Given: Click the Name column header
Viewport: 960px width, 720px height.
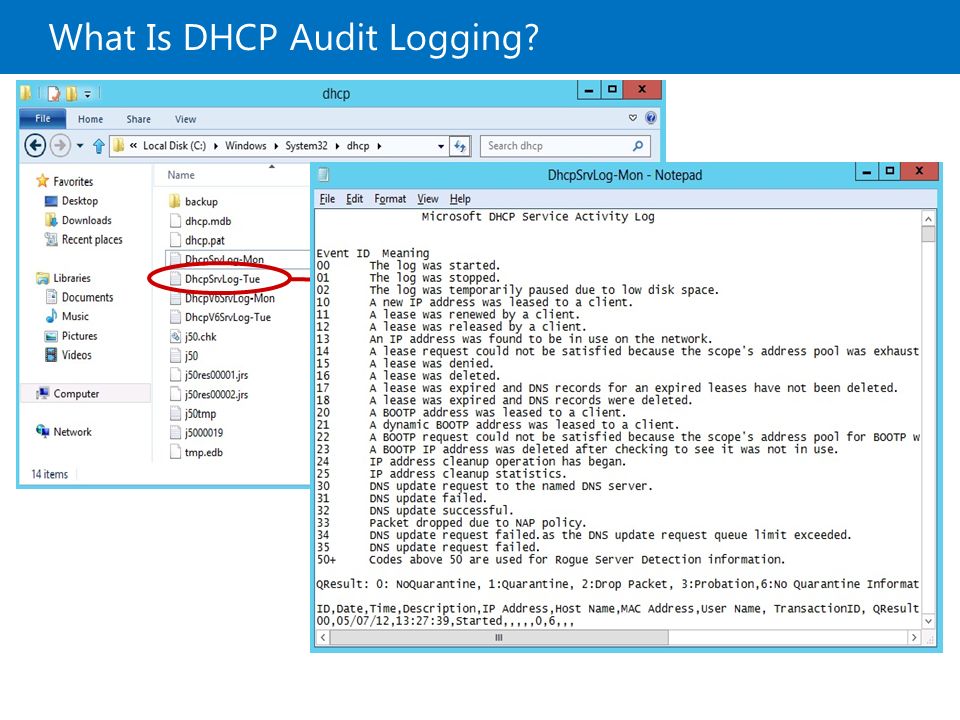Looking at the screenshot, I should [x=181, y=175].
